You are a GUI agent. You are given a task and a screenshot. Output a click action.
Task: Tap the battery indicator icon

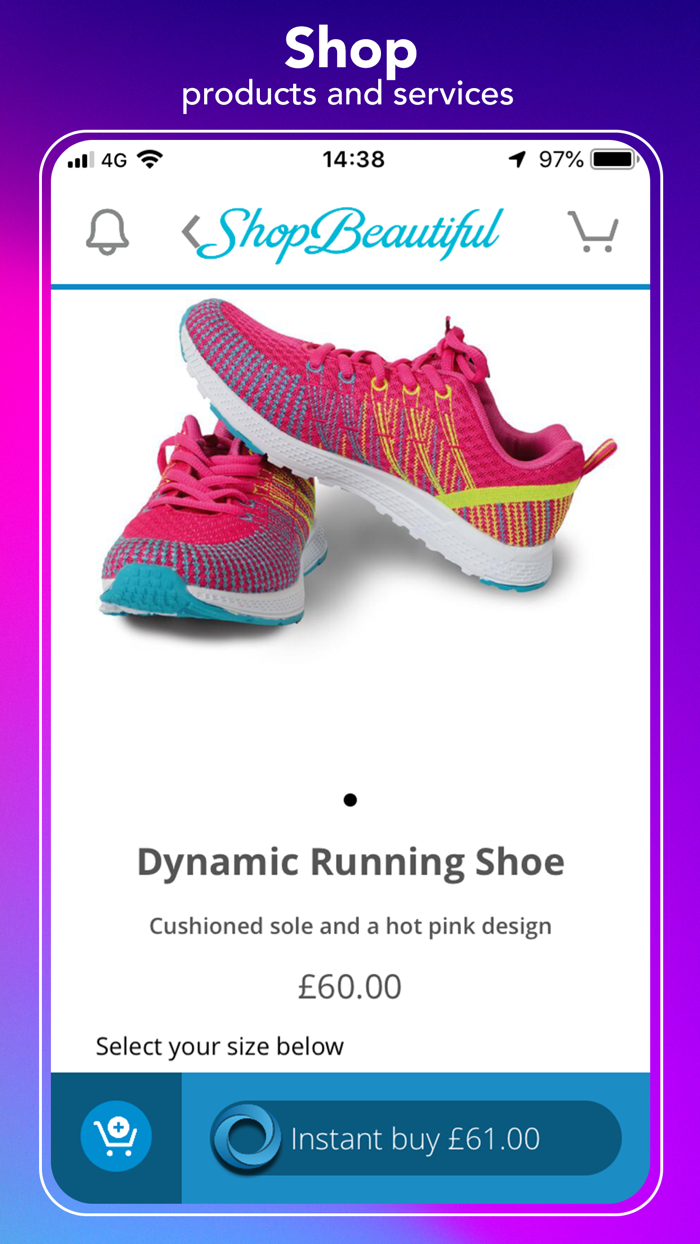(613, 159)
